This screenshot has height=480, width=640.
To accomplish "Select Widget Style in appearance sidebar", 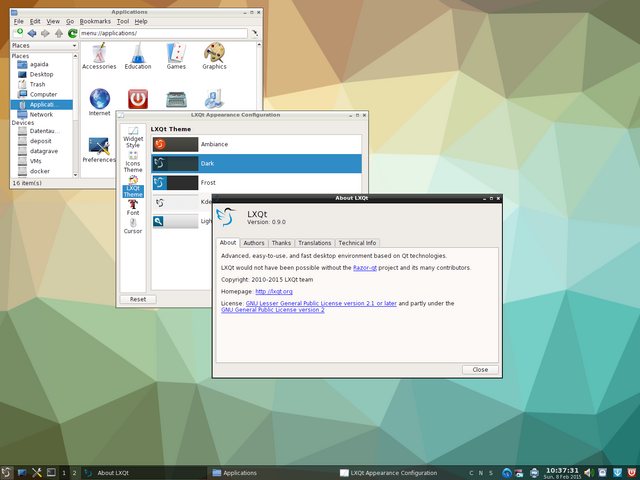I will (x=133, y=138).
